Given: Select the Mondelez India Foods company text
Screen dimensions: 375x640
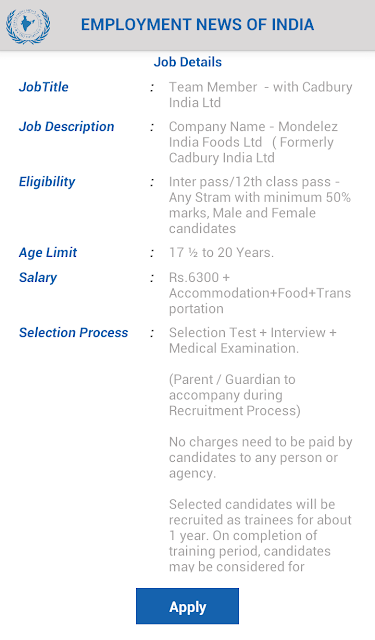Looking at the screenshot, I should (x=253, y=142).
